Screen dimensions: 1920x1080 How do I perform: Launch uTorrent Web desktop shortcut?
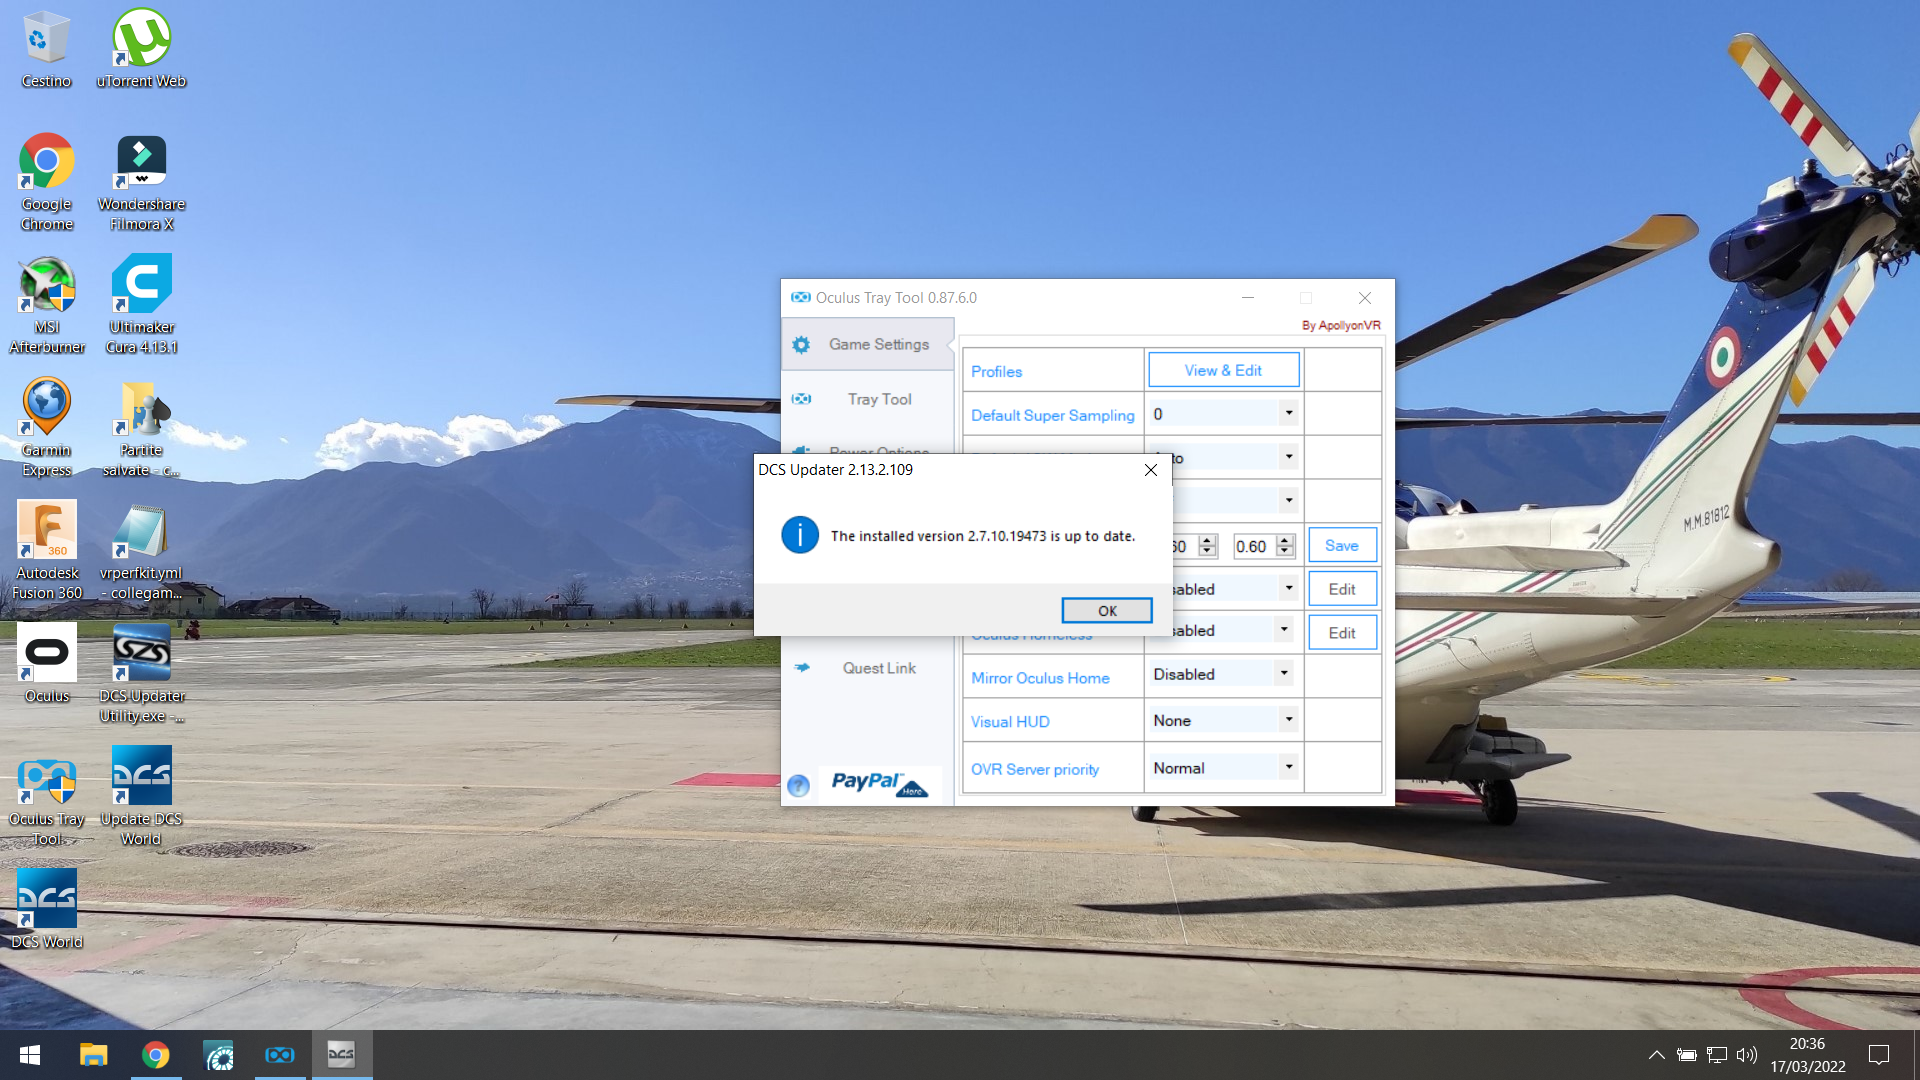coord(141,50)
